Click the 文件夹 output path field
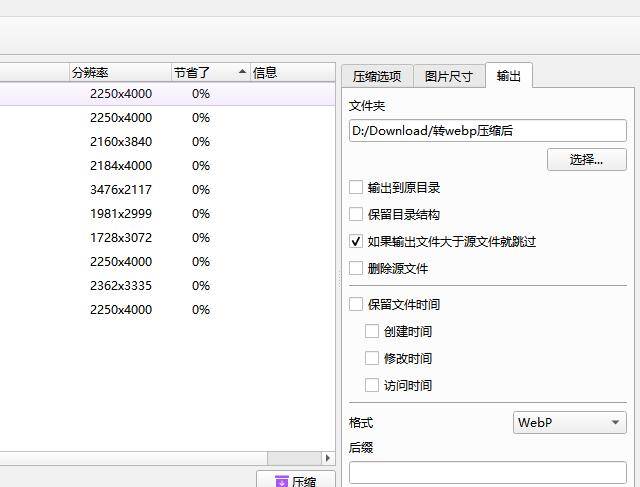640x487 pixels. pos(488,131)
